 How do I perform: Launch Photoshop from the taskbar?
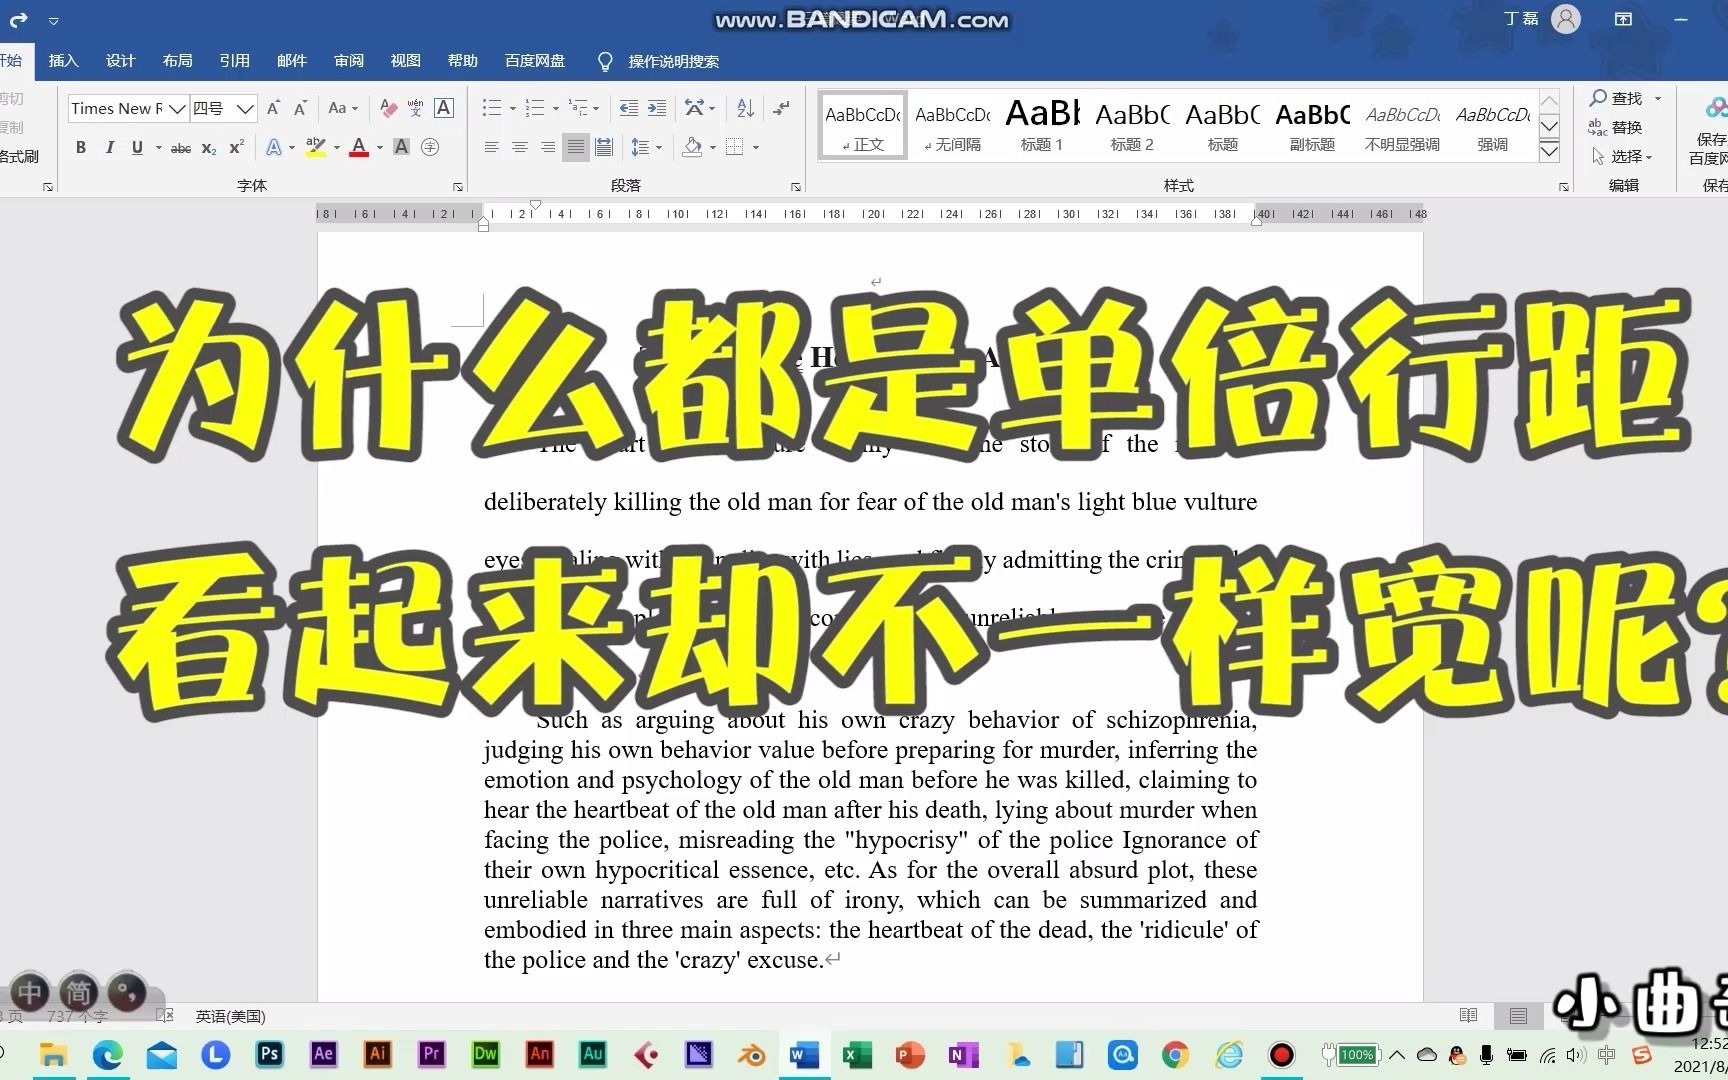click(269, 1055)
